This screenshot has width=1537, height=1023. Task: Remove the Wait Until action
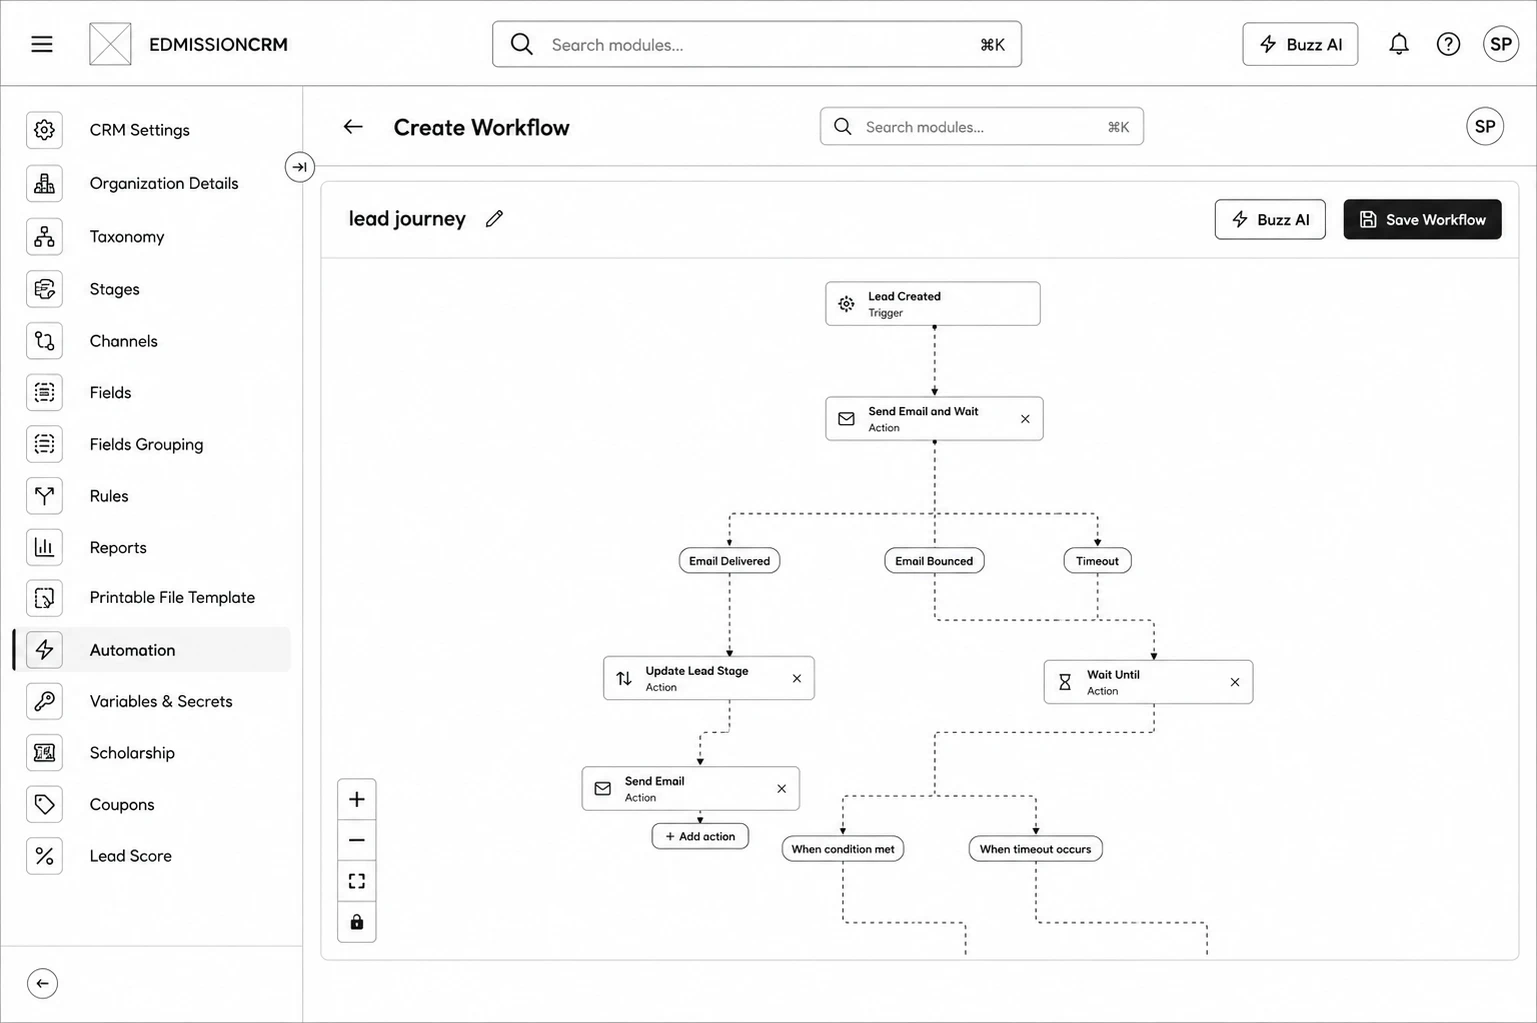[1235, 682]
